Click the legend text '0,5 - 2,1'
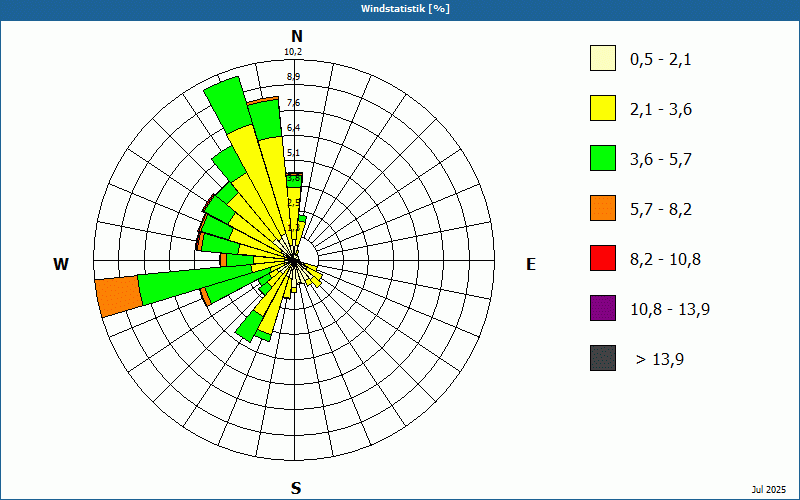The image size is (800, 500). tap(661, 60)
